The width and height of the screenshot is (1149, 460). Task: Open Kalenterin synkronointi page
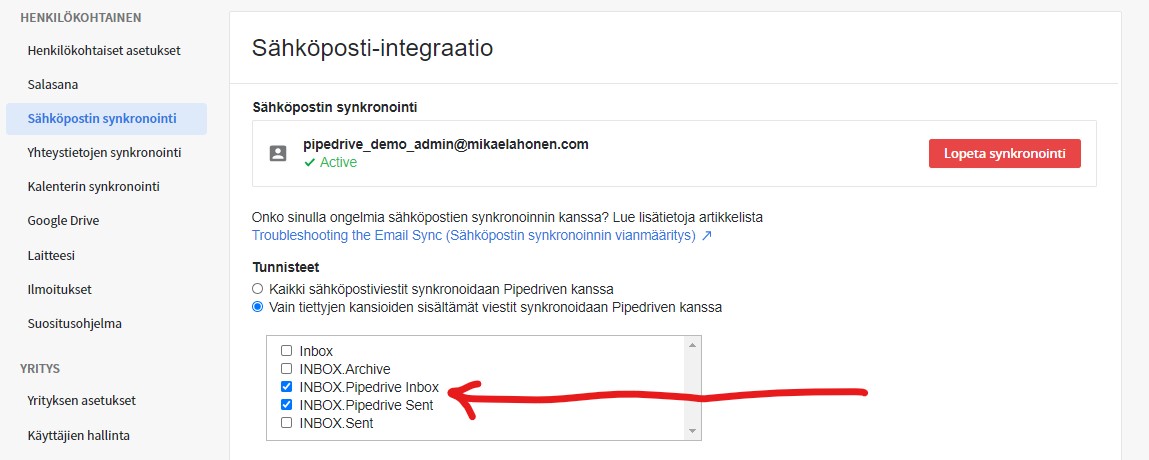[93, 186]
